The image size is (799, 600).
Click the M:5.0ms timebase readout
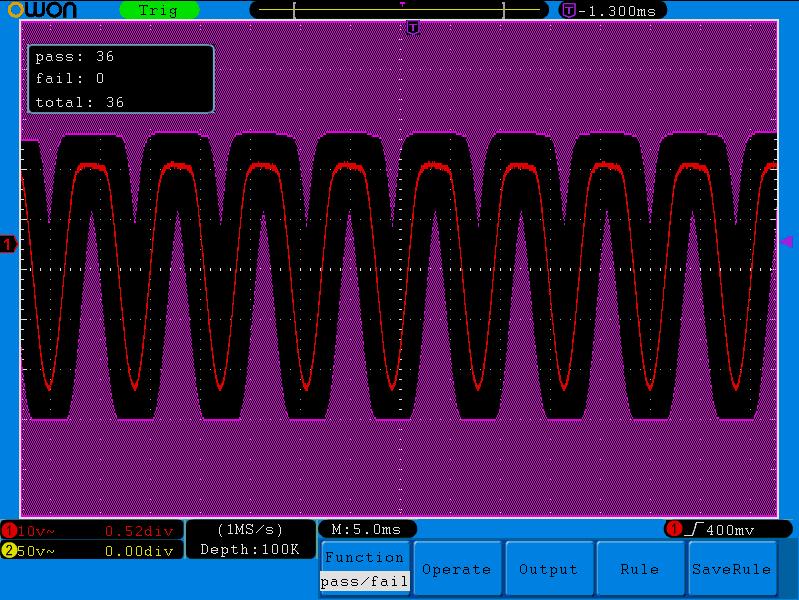click(367, 530)
